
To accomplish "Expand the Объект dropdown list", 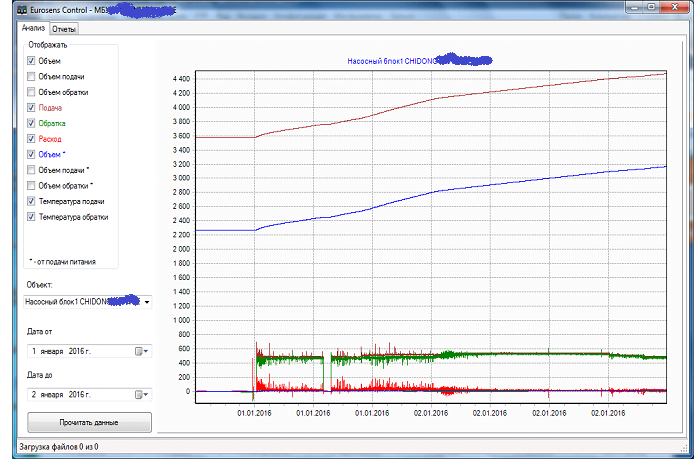I will 147,301.
